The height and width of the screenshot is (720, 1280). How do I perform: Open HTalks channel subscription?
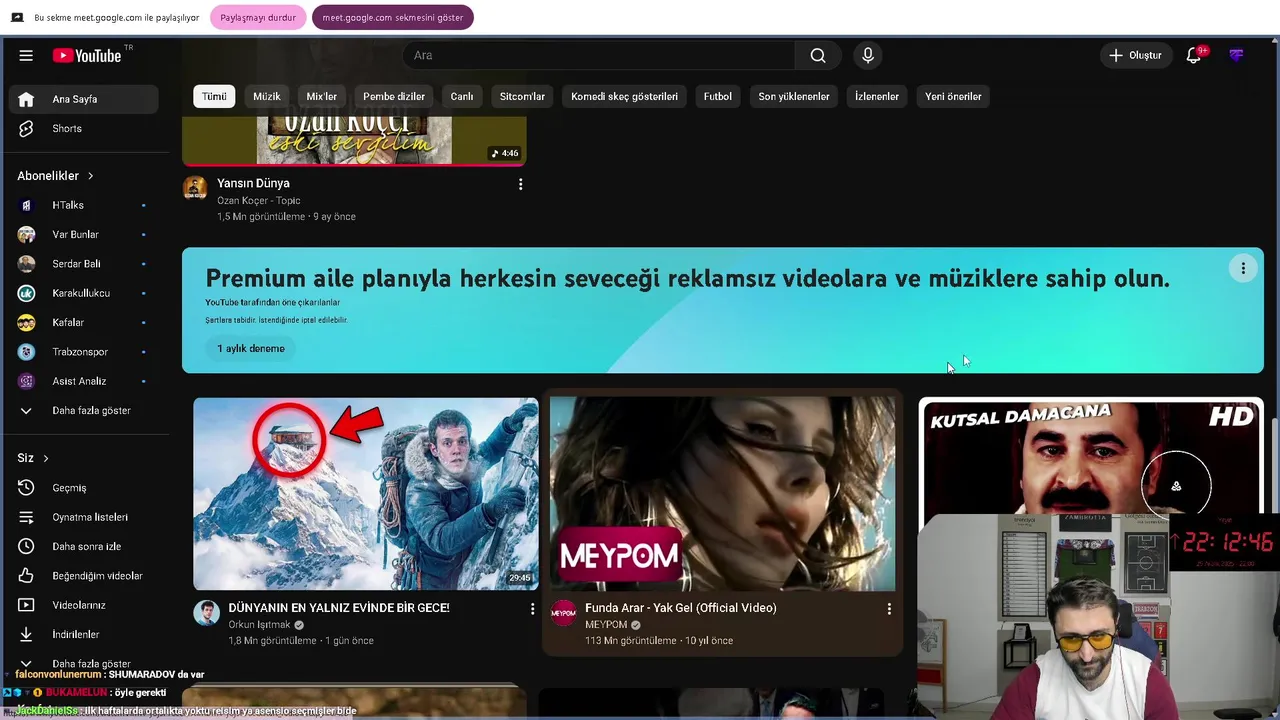point(84,205)
